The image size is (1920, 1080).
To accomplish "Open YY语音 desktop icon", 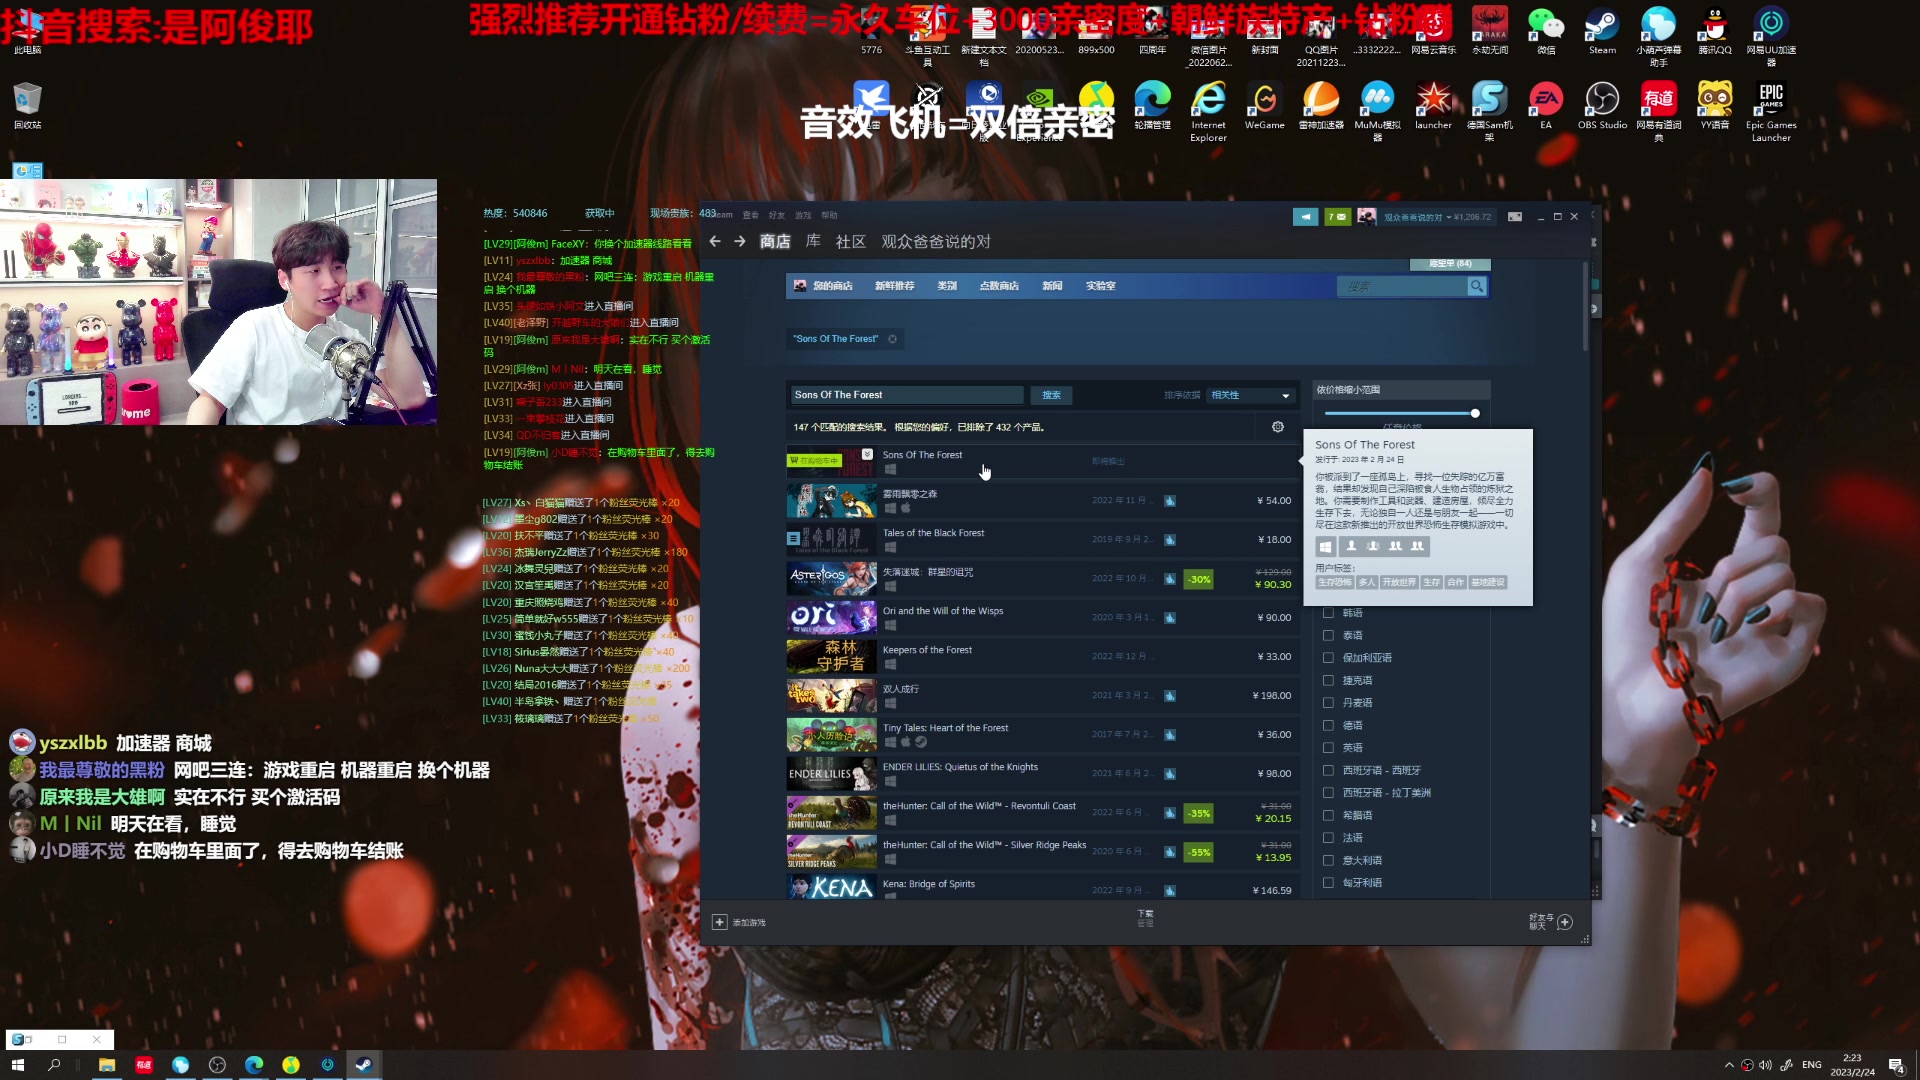I will click(x=1714, y=106).
